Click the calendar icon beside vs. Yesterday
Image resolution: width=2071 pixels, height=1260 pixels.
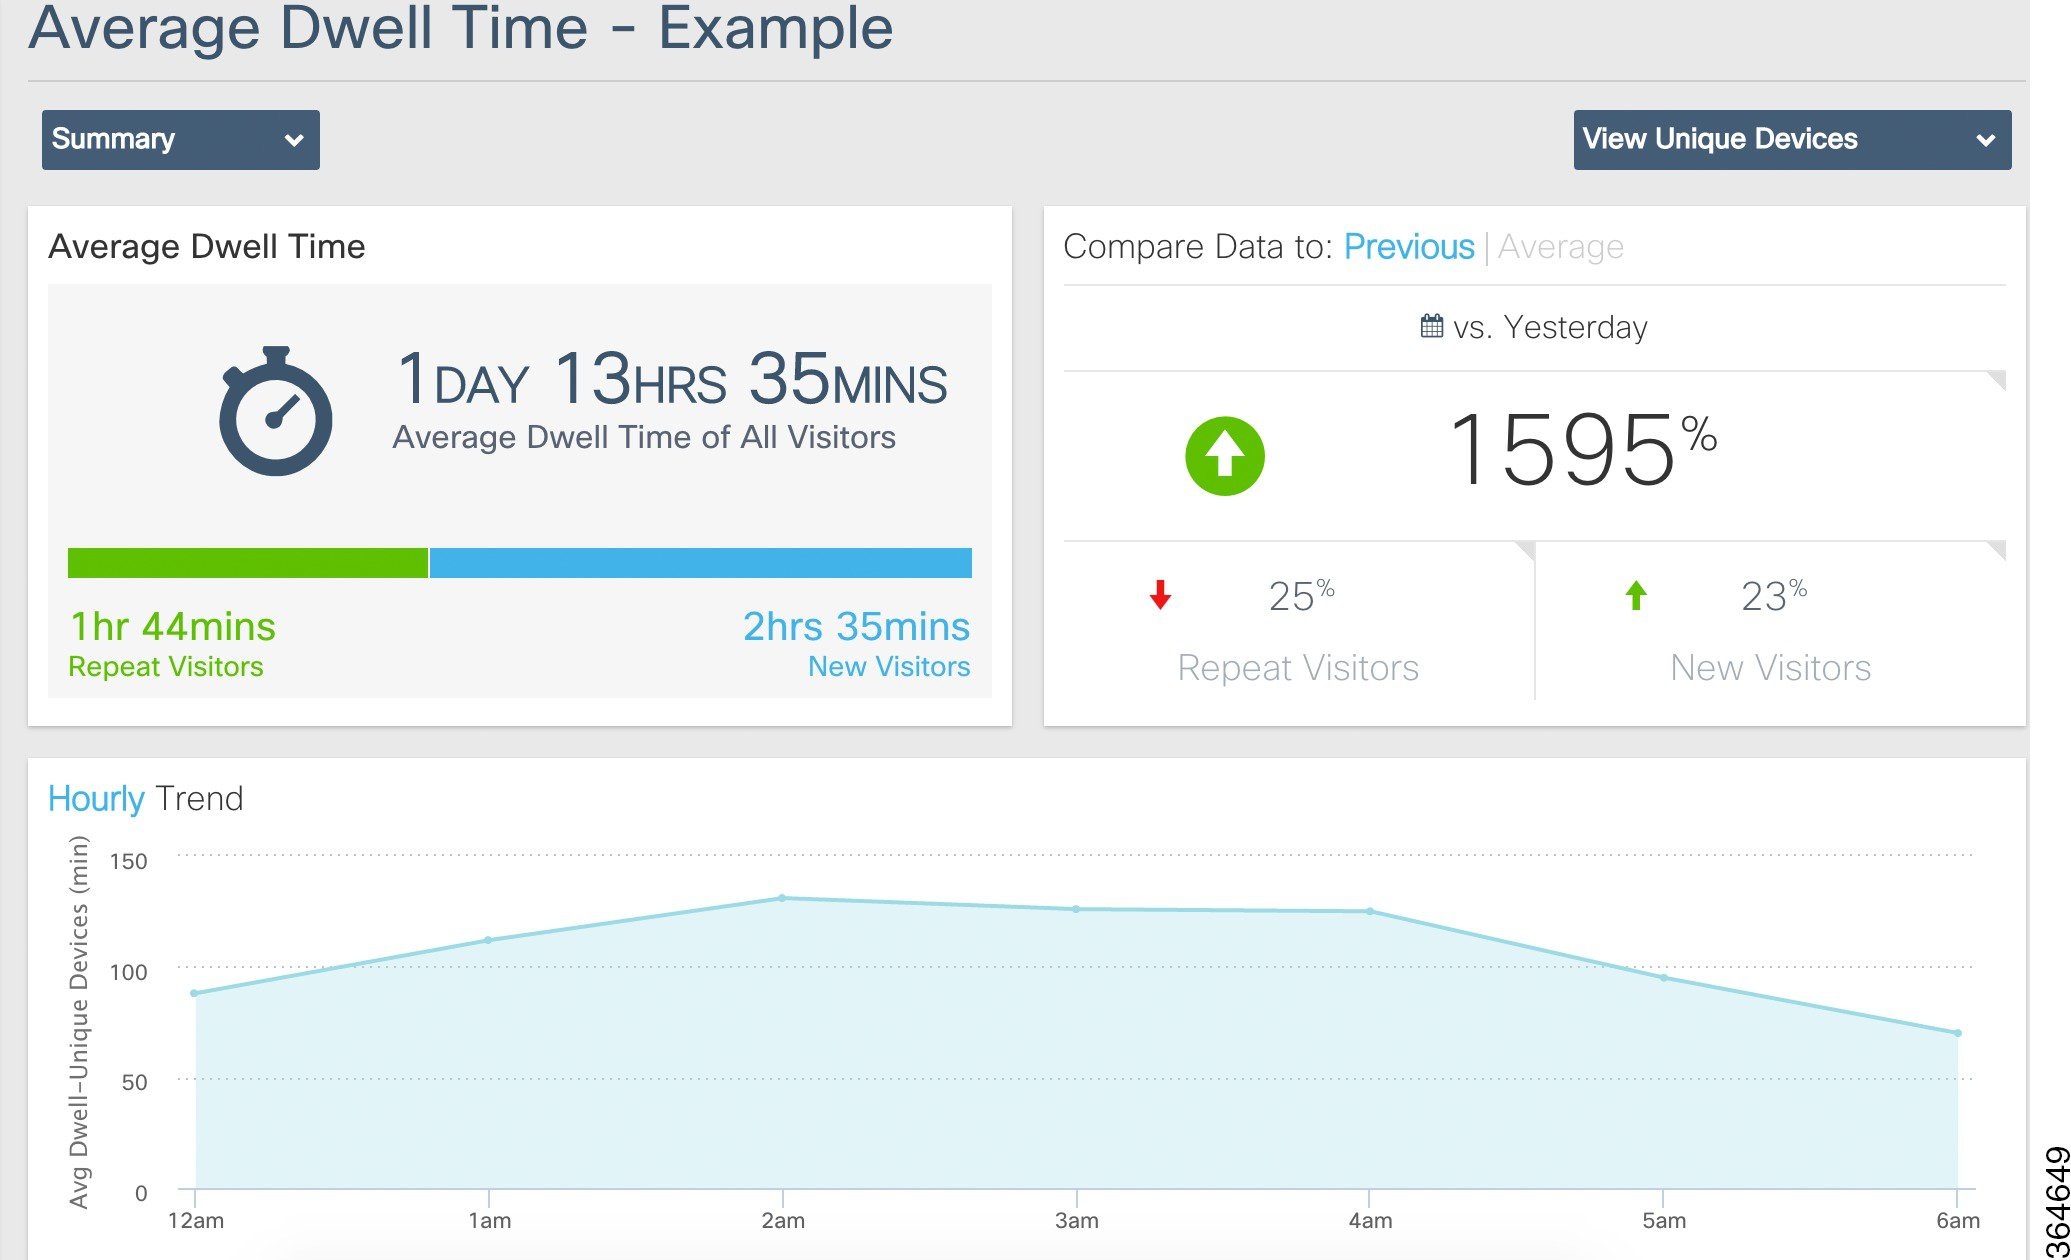[x=1431, y=326]
